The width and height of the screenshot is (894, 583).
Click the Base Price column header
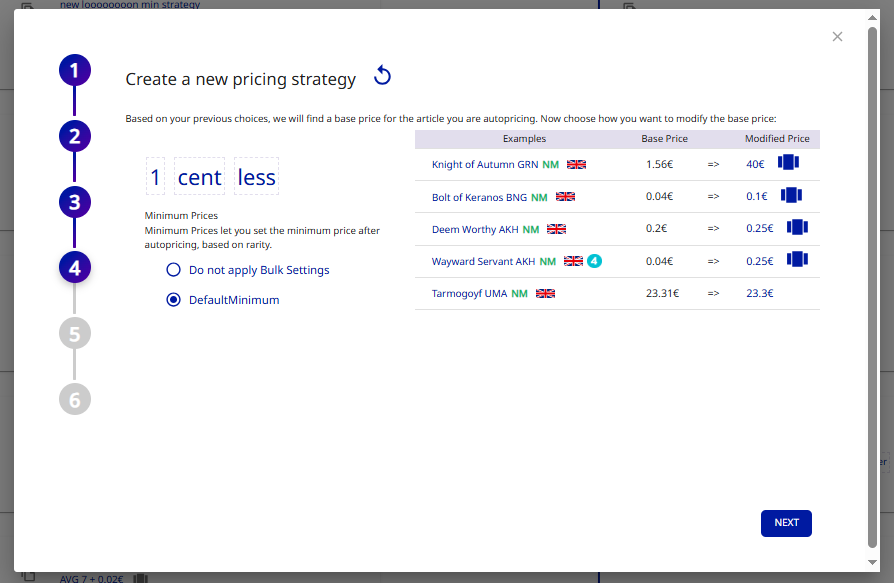[664, 138]
